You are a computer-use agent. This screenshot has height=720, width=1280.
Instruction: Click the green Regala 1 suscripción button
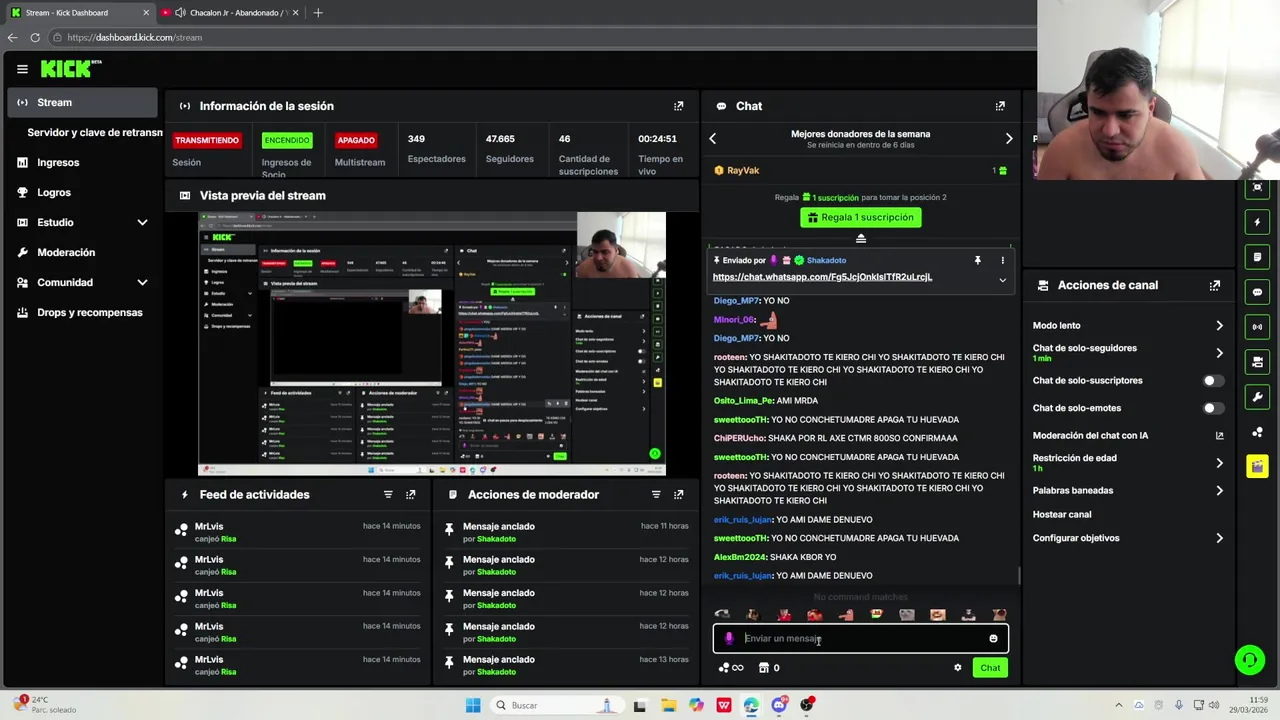[861, 217]
